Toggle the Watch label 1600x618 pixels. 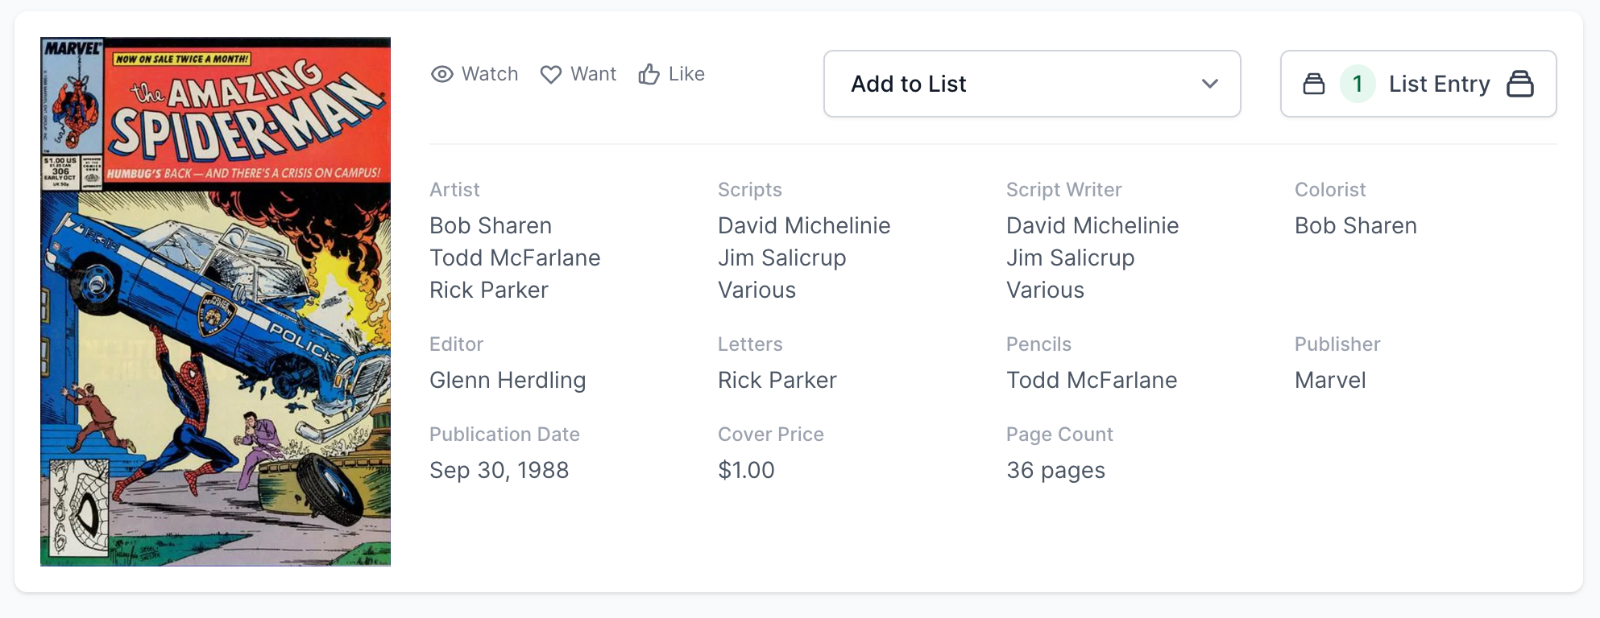click(490, 74)
